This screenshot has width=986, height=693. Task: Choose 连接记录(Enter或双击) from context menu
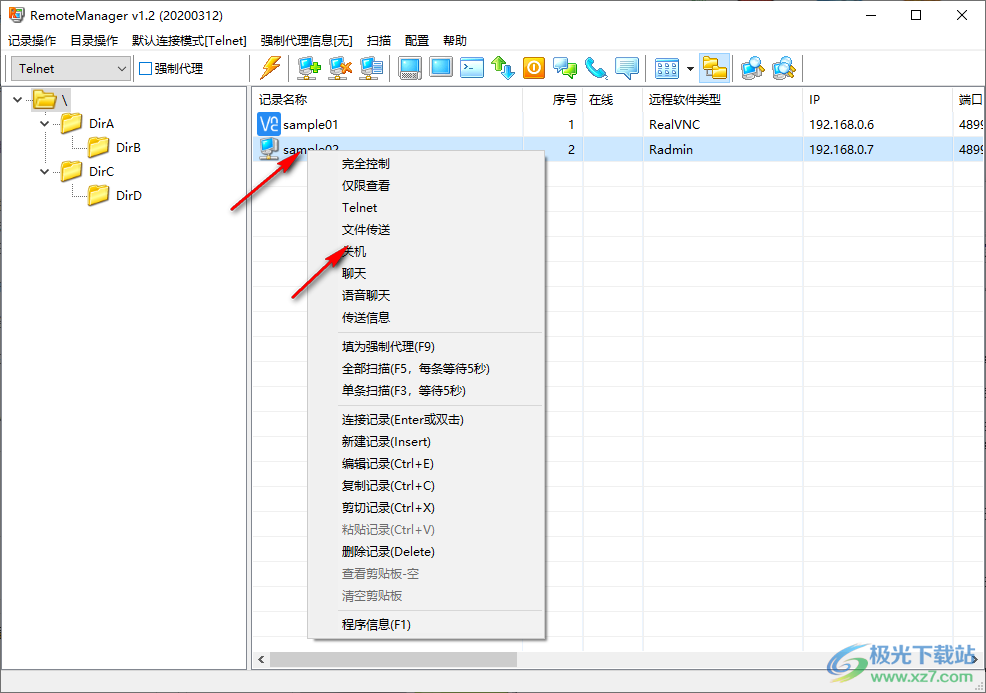click(x=426, y=419)
